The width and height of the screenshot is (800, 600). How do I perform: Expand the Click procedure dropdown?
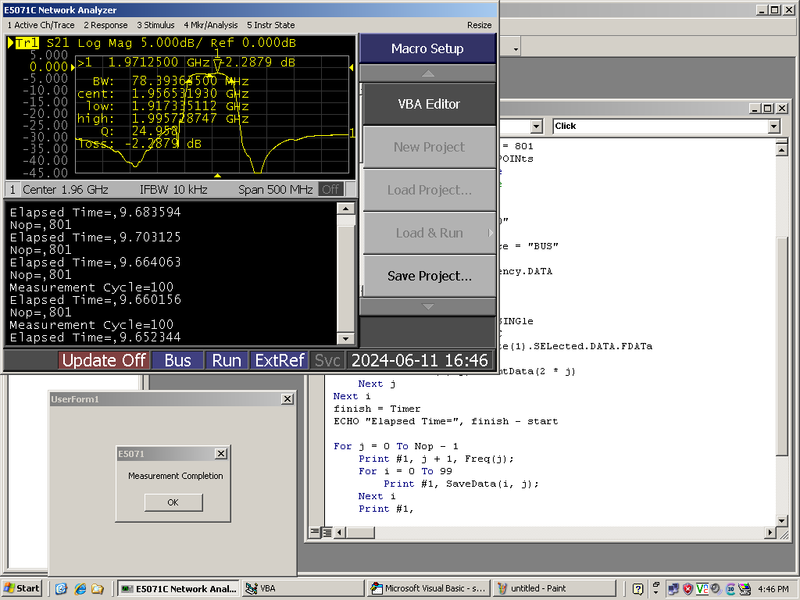pyautogui.click(x=773, y=127)
